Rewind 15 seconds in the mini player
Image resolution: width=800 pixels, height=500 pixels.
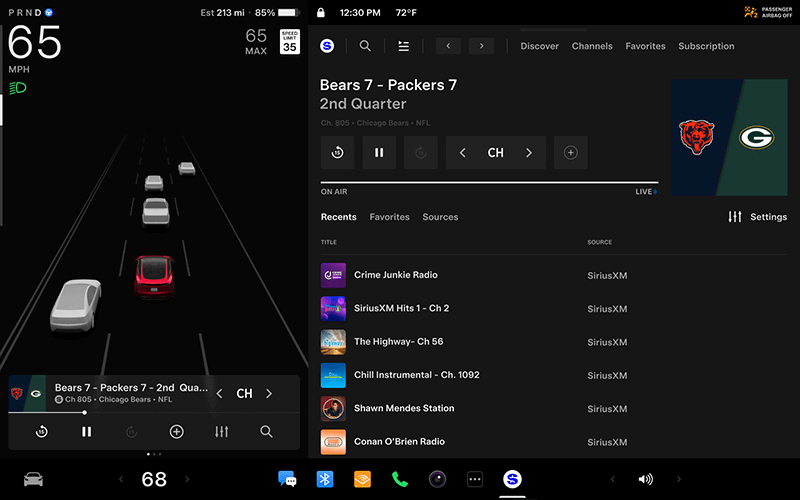41,432
